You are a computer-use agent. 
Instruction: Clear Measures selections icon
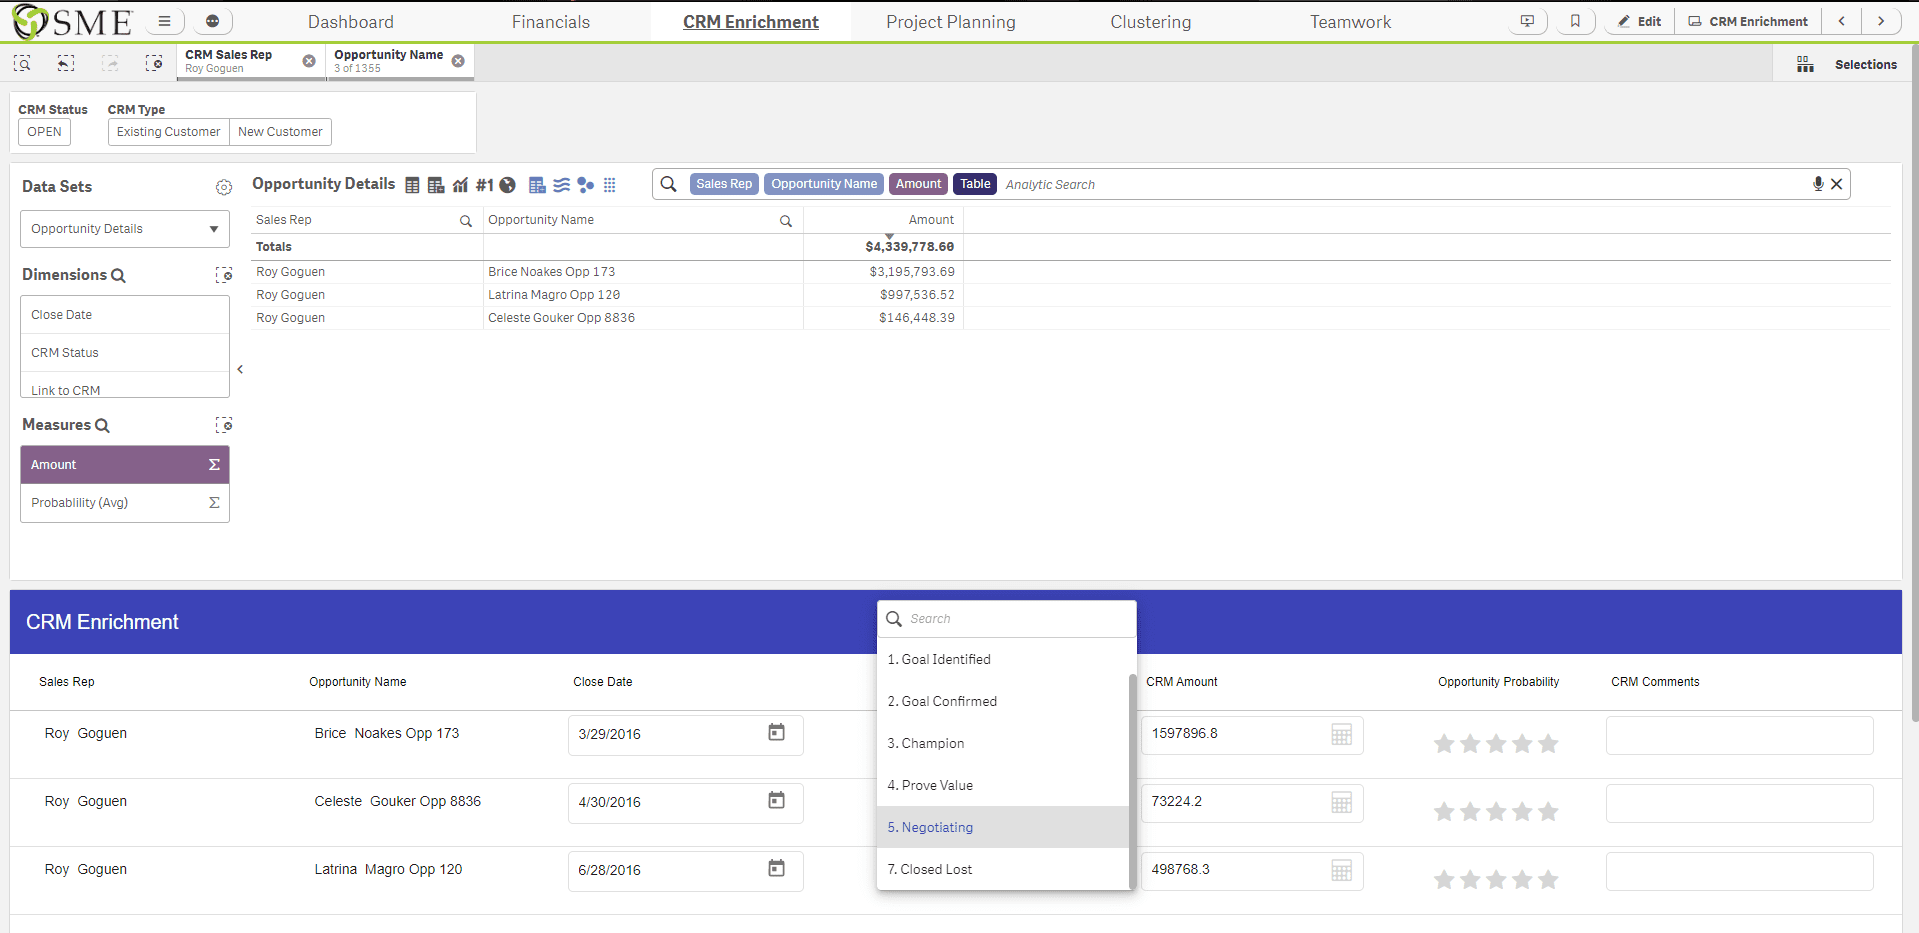[x=224, y=425]
